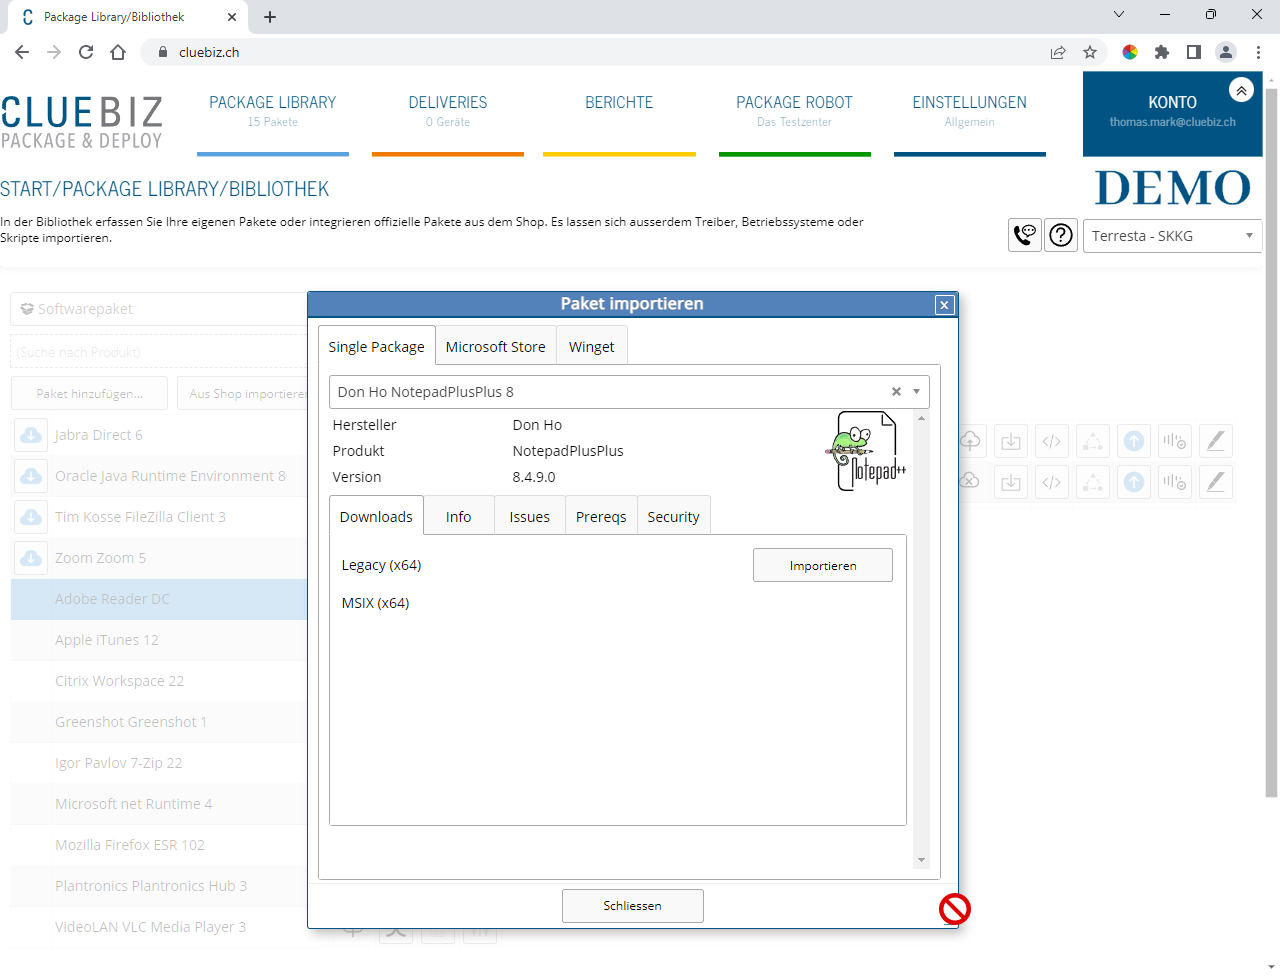Screen dimensions: 1280x976
Task: Go to the browser home page
Action: point(118,52)
